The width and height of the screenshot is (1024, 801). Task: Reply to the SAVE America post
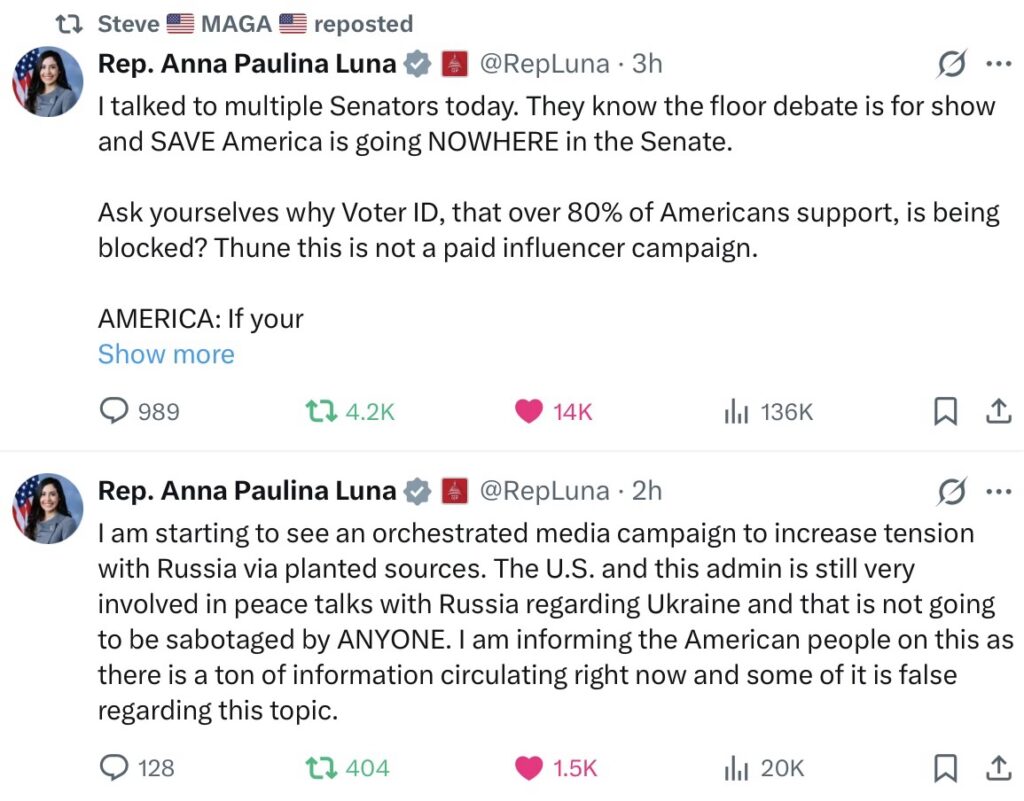116,411
